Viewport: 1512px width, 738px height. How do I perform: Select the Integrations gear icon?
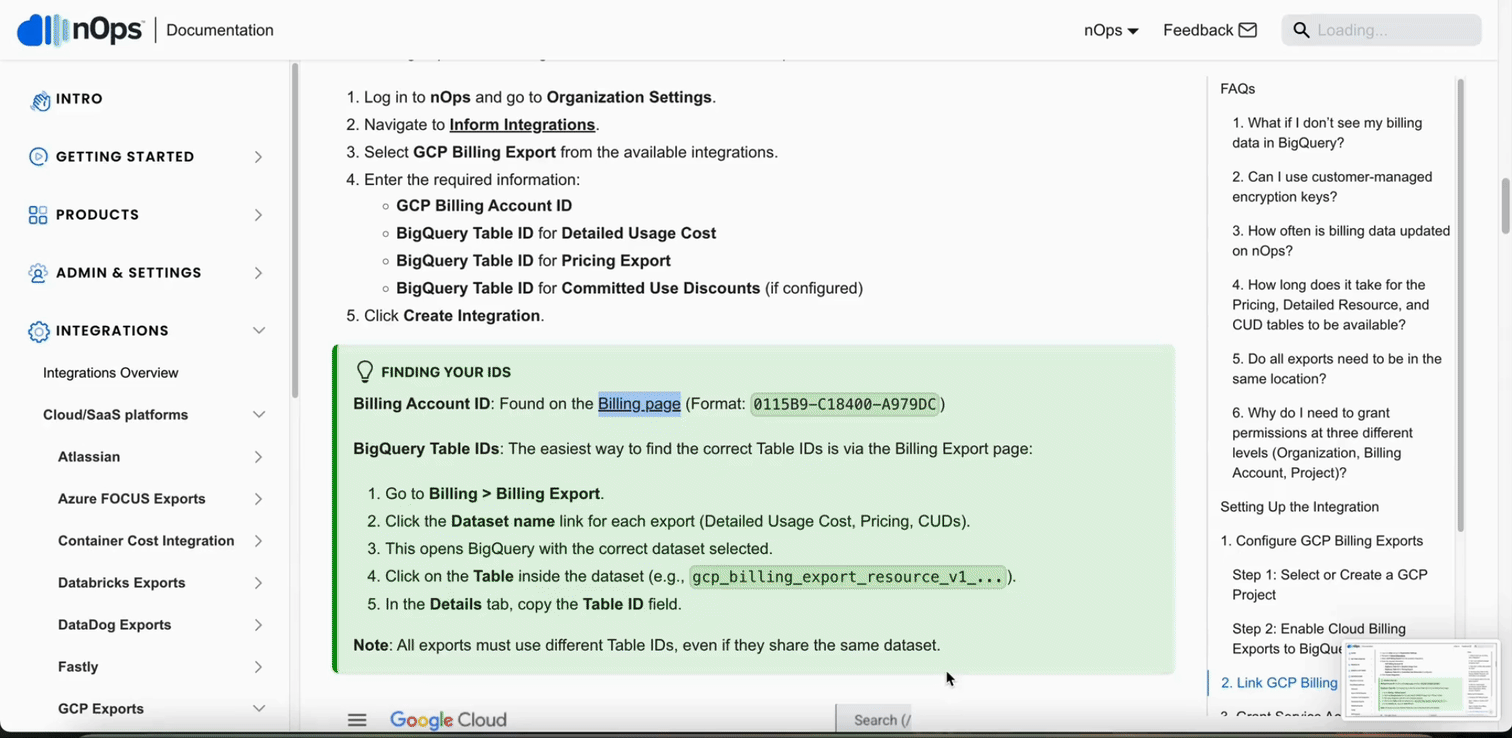(37, 330)
